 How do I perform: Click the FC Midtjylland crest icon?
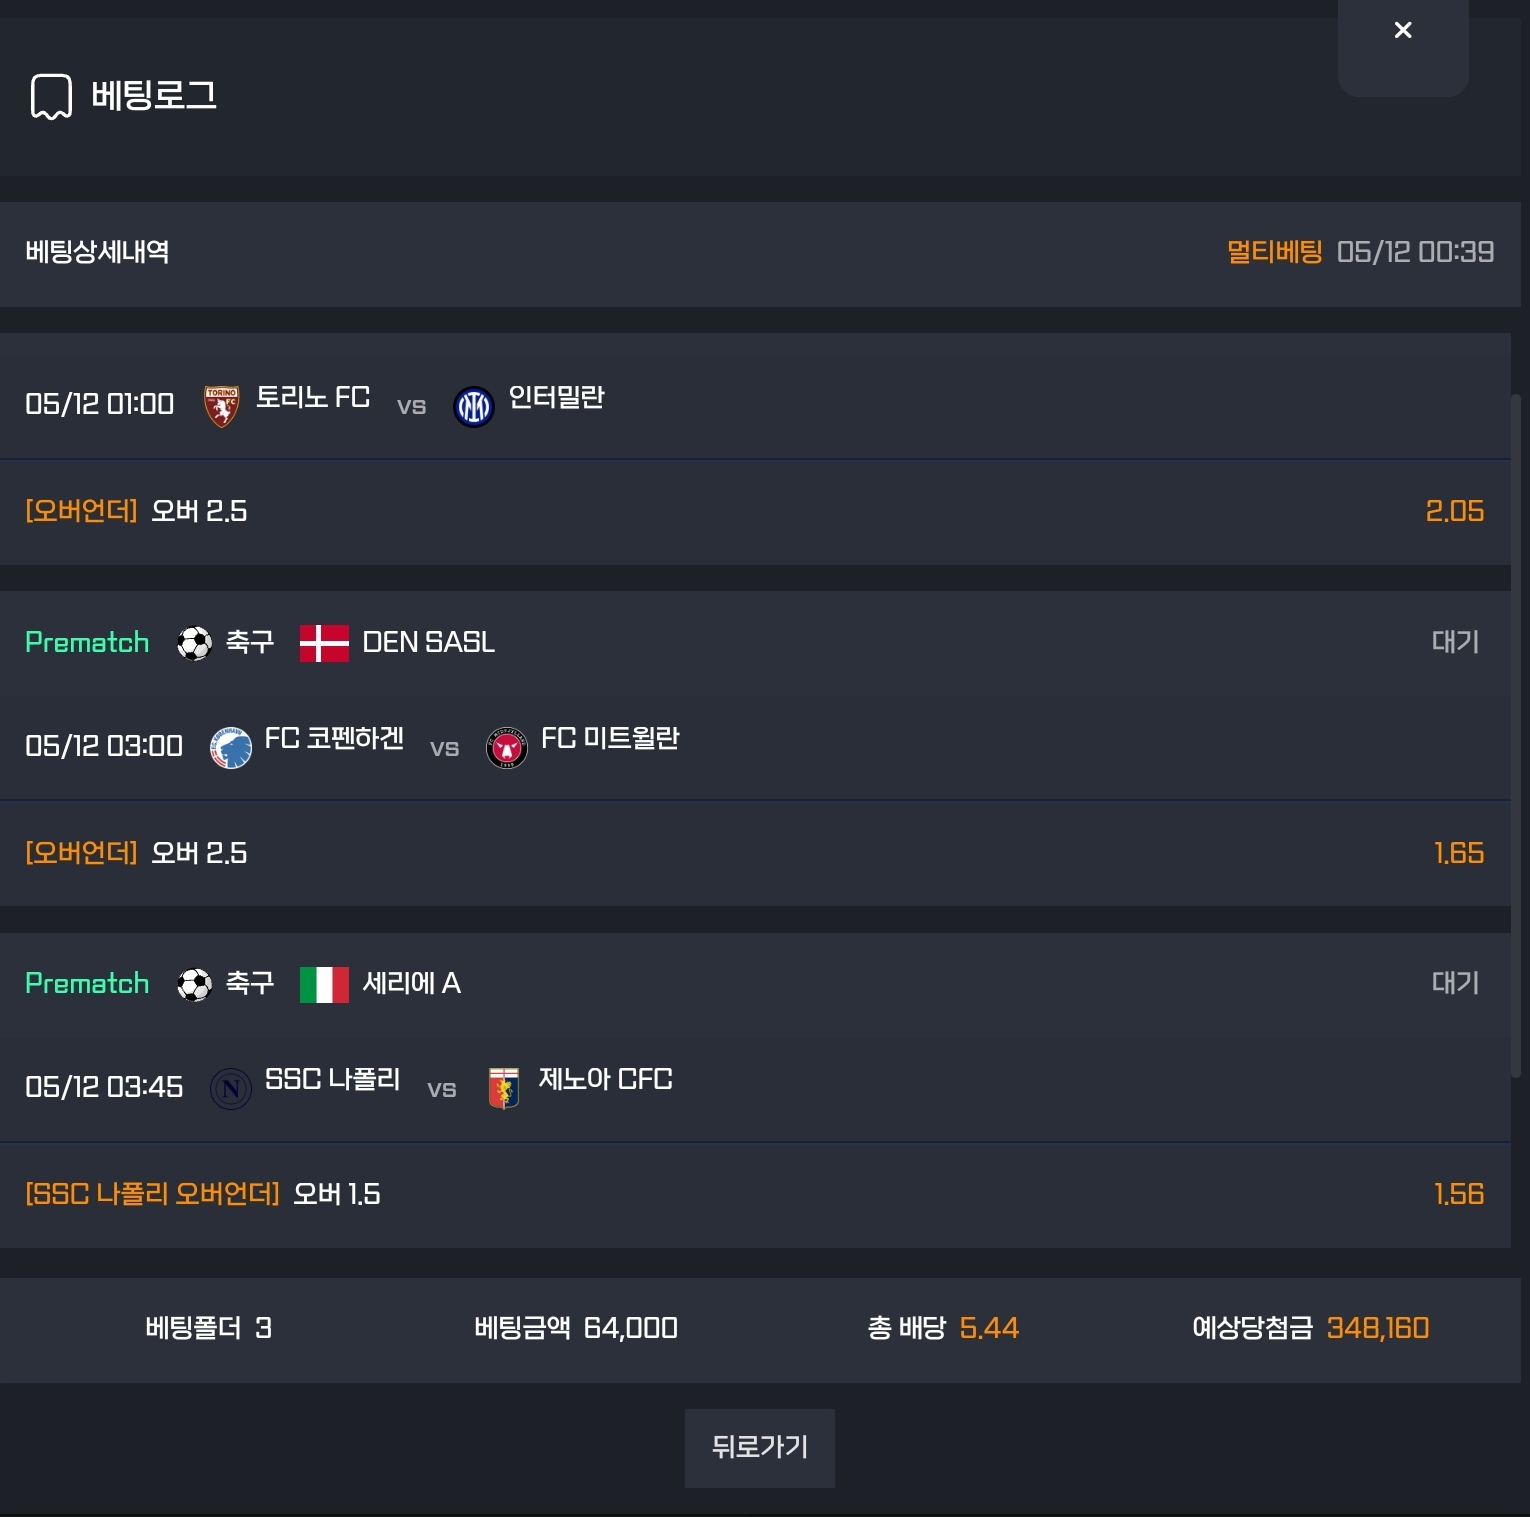tap(507, 748)
